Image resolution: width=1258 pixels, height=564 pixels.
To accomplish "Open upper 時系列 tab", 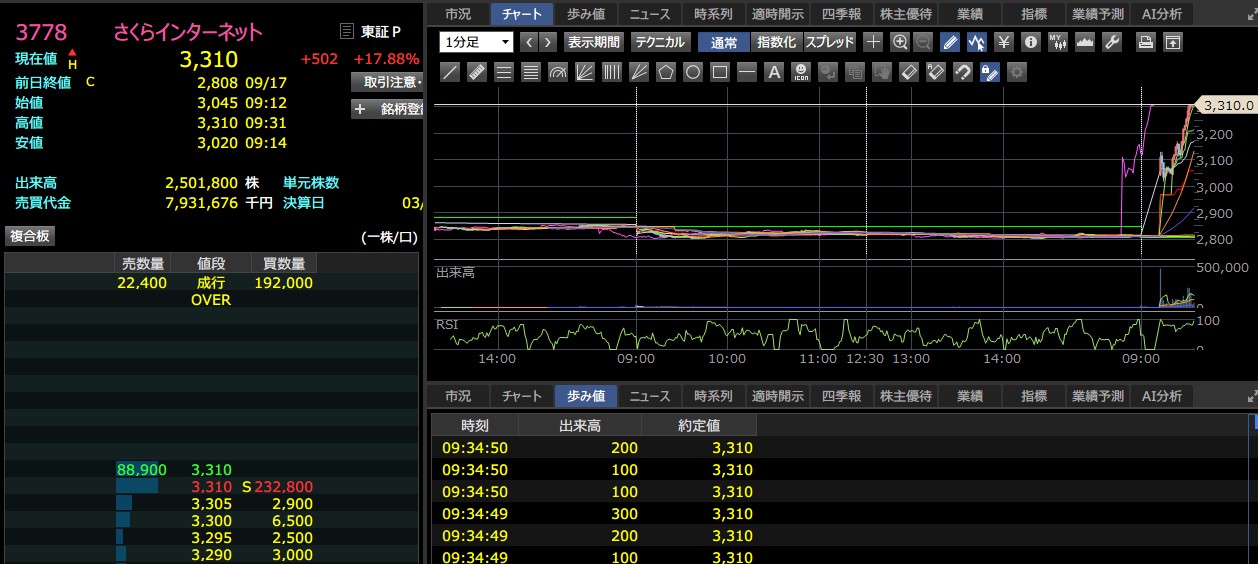I will [713, 14].
